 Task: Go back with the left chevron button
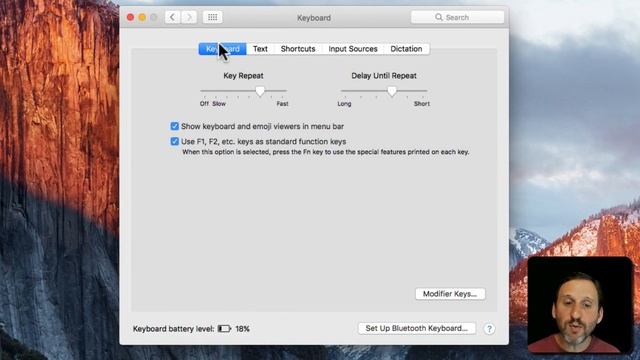click(x=173, y=17)
